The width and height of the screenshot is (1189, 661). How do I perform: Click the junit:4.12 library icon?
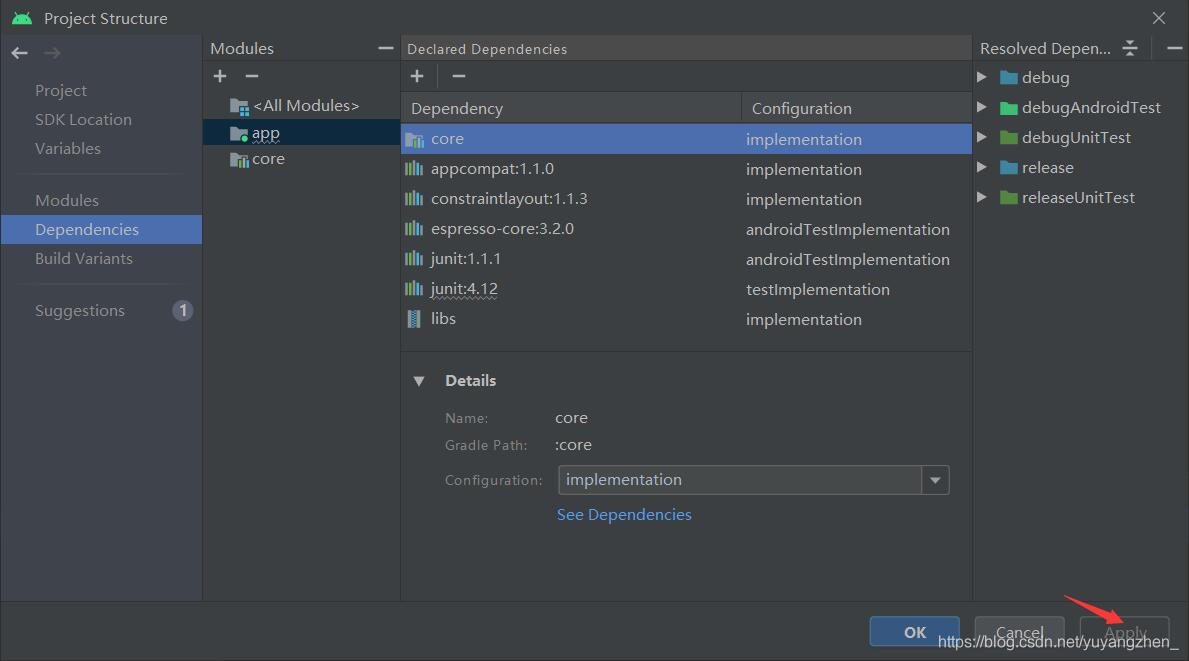(414, 288)
